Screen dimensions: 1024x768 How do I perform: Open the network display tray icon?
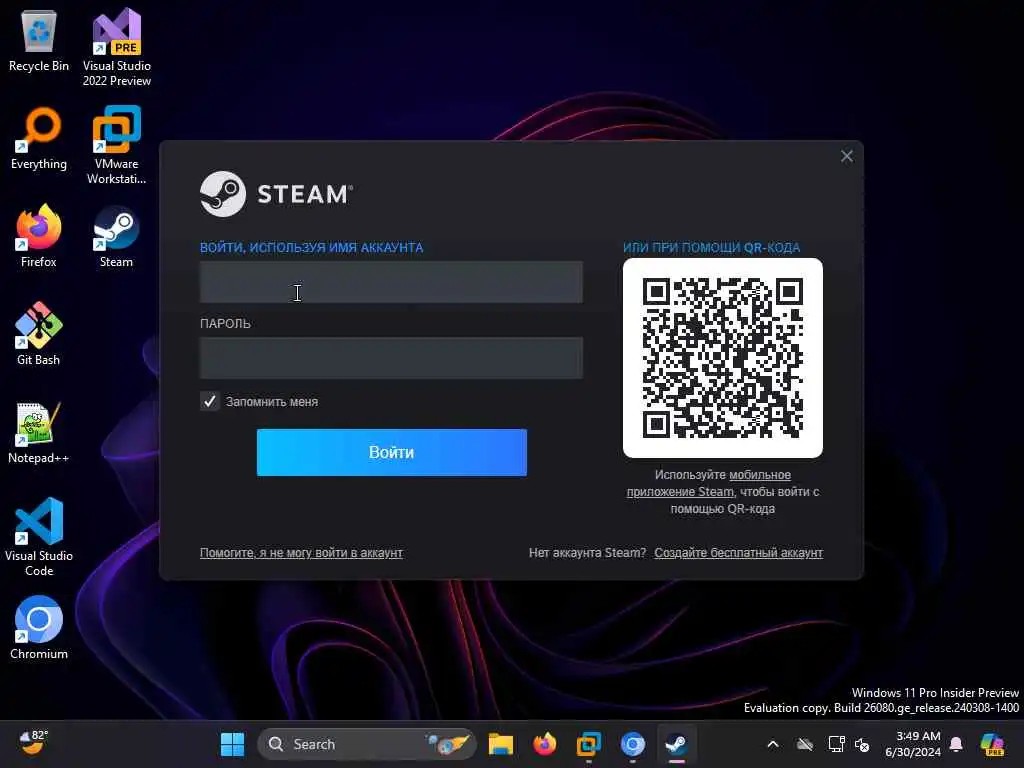point(837,744)
